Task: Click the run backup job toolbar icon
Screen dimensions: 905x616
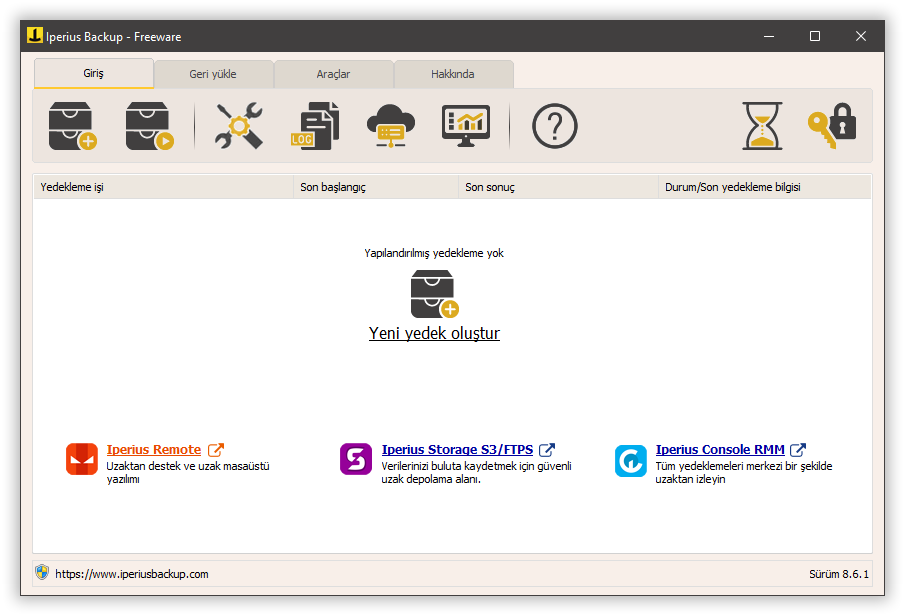Action: 149,126
